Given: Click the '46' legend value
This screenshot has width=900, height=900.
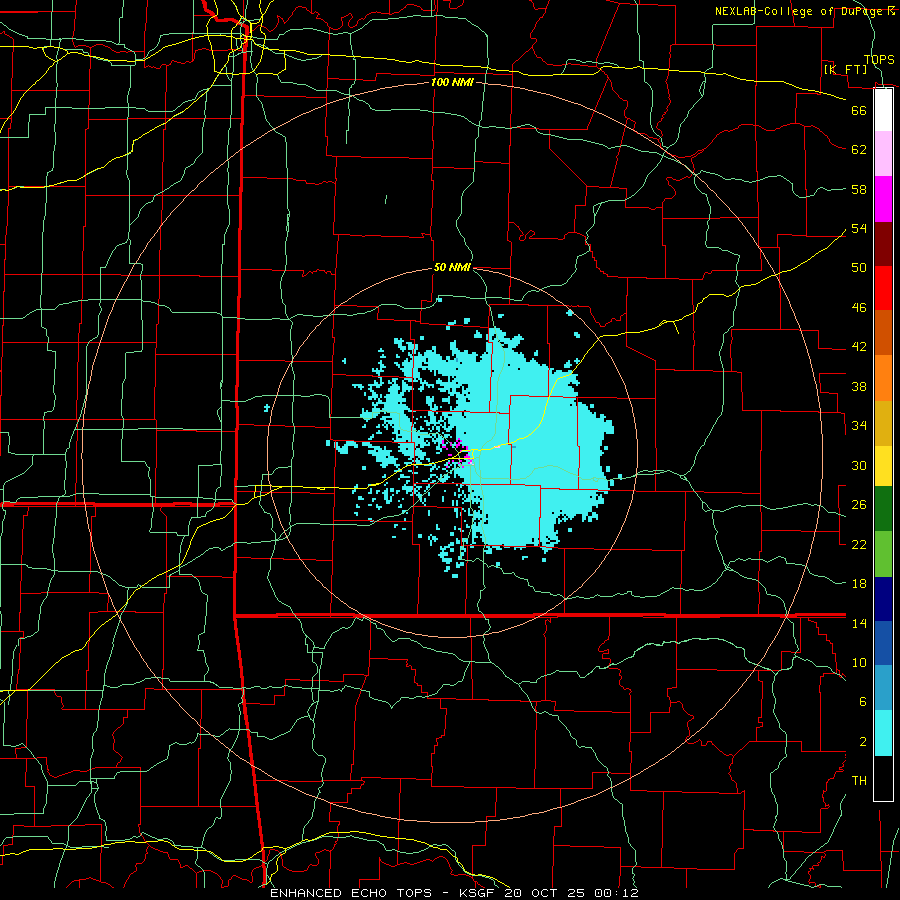Looking at the screenshot, I should click(x=859, y=308).
